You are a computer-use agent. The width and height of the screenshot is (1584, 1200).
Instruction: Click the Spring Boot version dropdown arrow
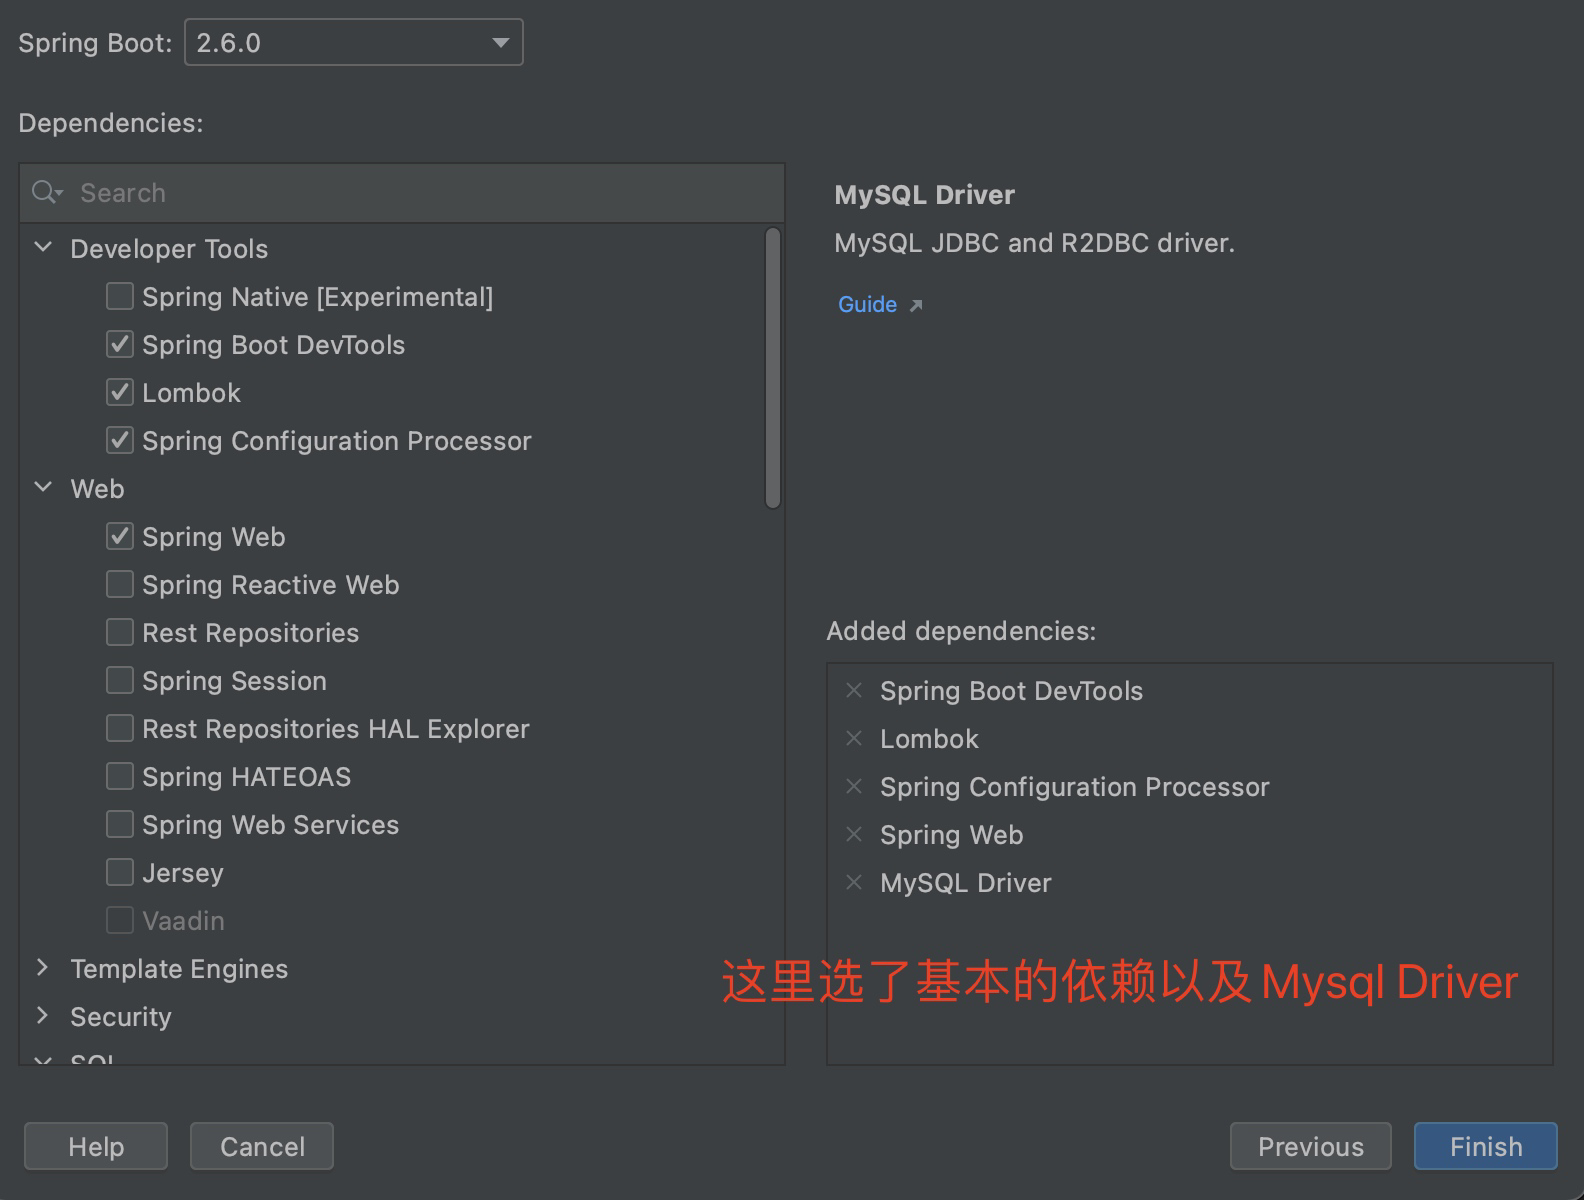pyautogui.click(x=500, y=42)
